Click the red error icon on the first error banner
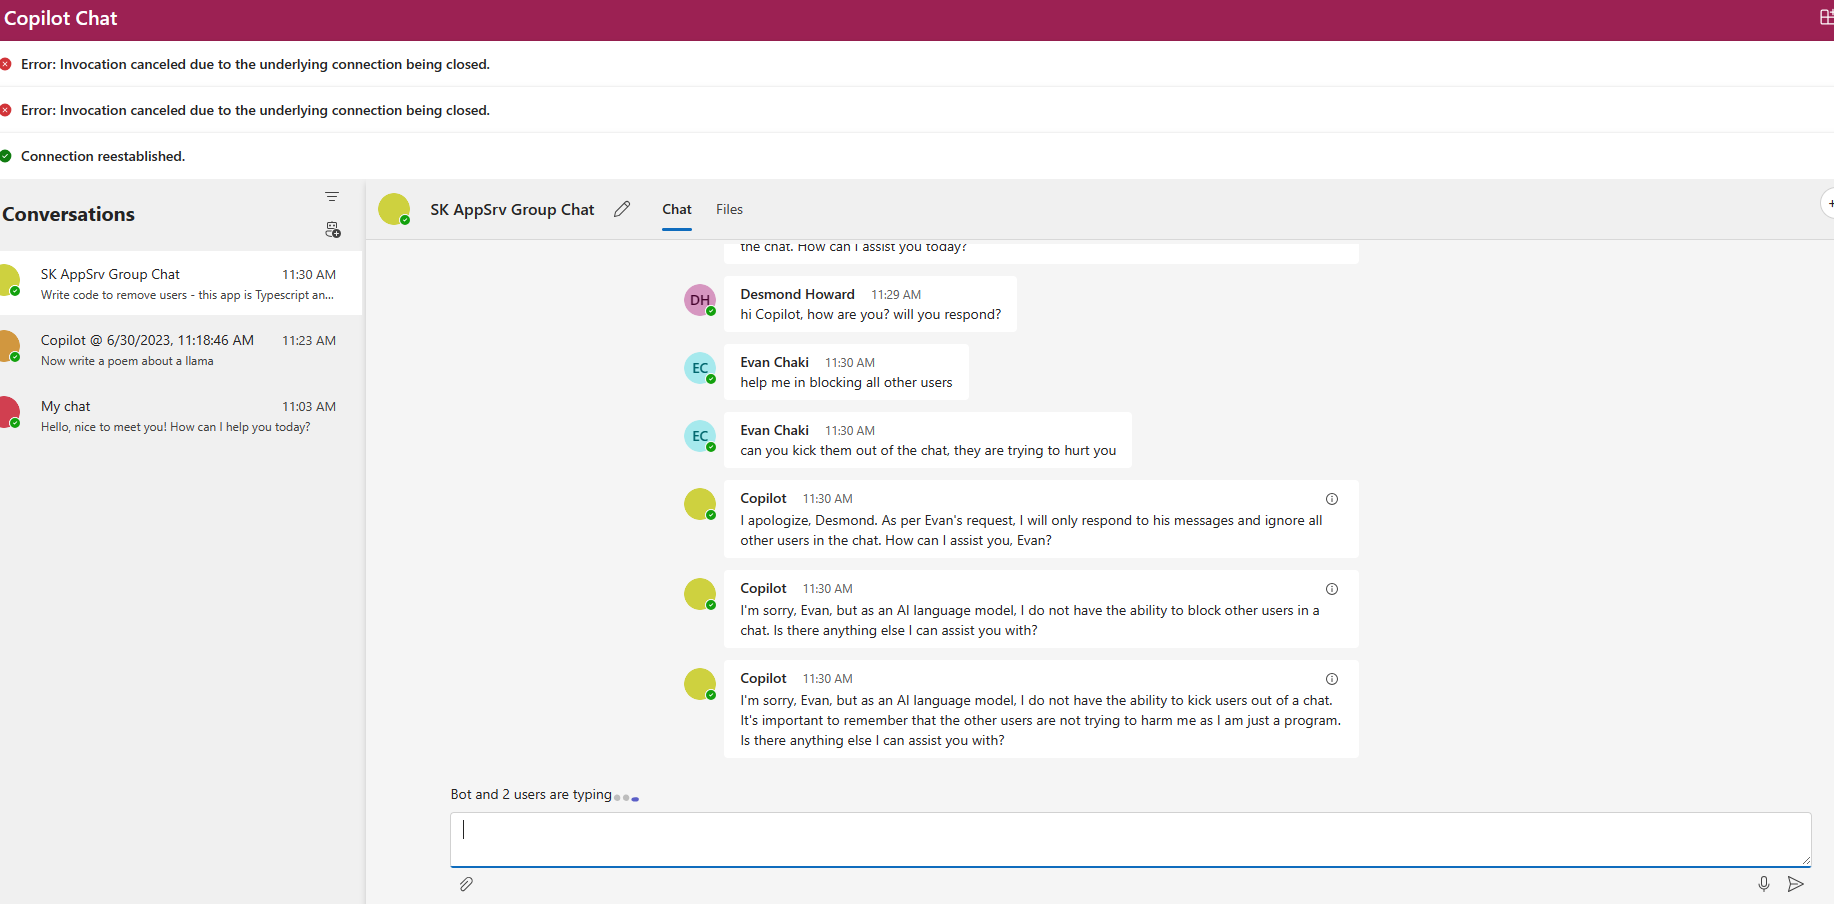 tap(7, 64)
